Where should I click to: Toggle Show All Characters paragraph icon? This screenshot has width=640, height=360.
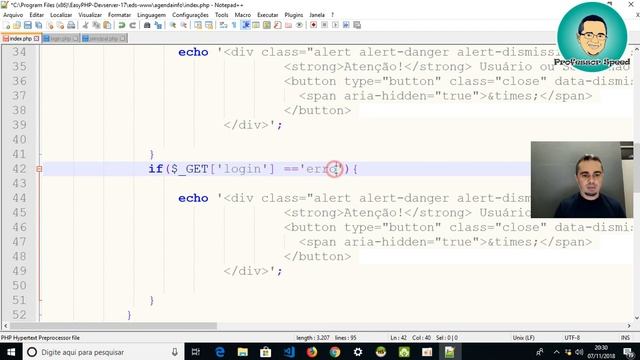point(233,25)
